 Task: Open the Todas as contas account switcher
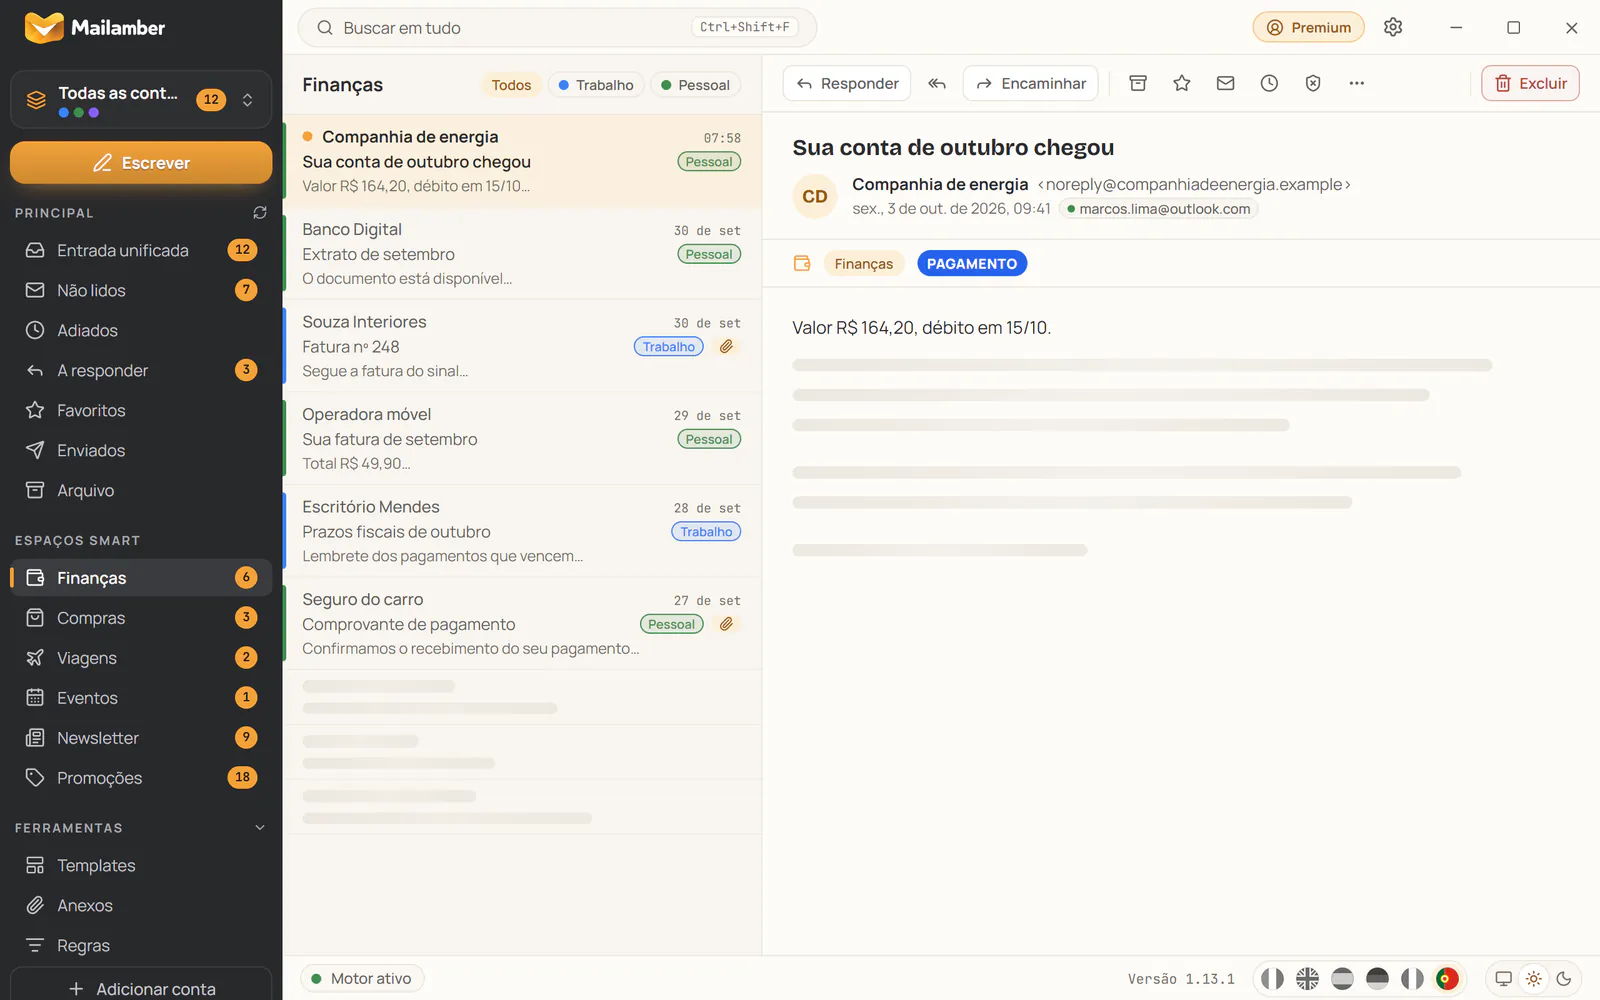point(141,100)
